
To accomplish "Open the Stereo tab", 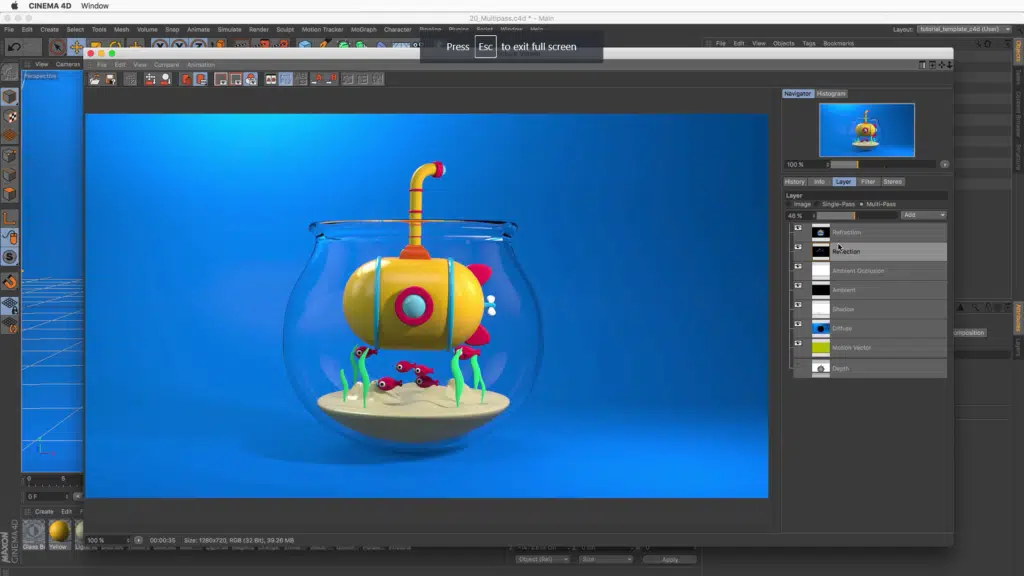I will [x=893, y=182].
